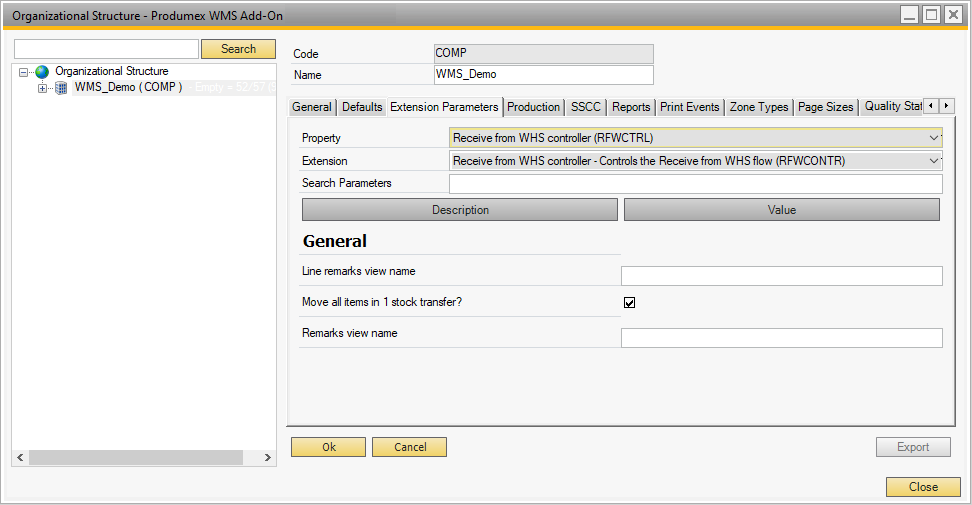Open the Extension dropdown list
Viewport: 972px width, 505px height.
934,160
